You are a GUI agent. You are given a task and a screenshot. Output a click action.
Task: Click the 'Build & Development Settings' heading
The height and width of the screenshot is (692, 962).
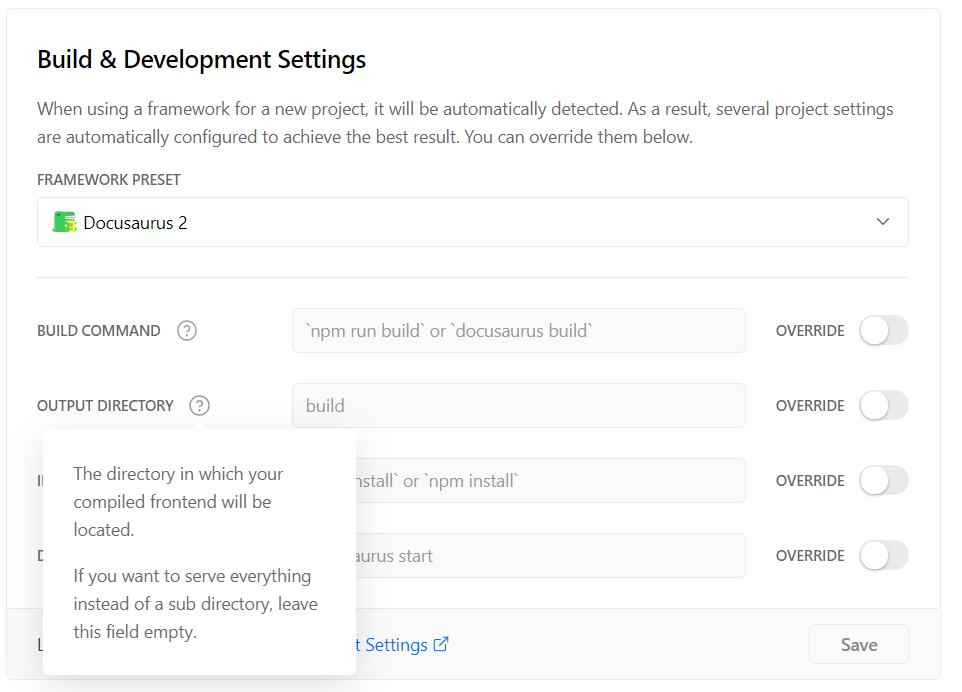[x=201, y=60]
